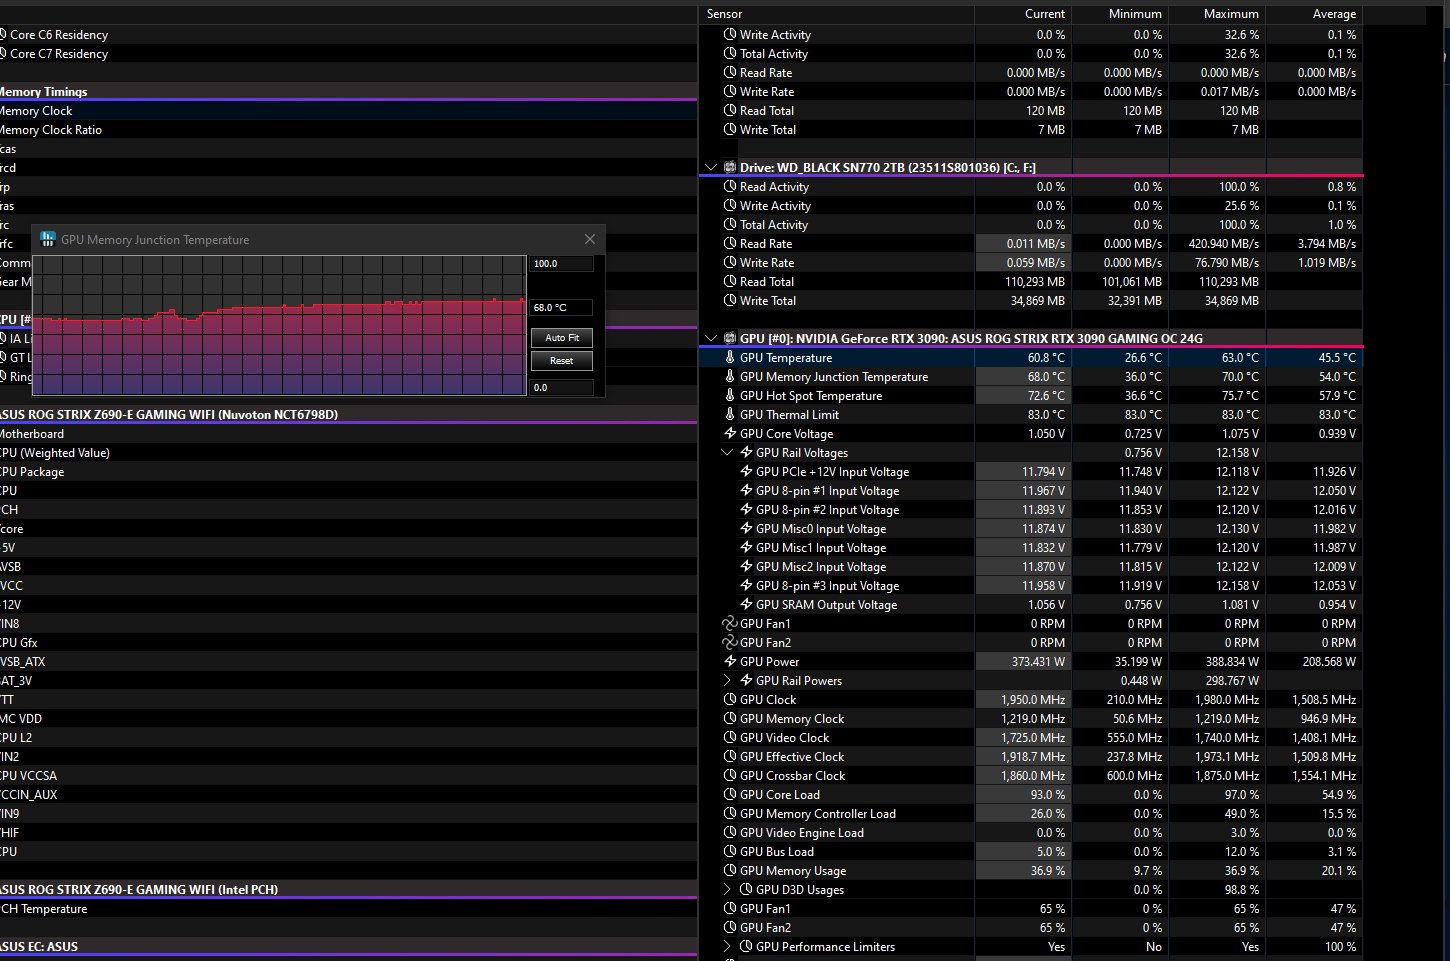This screenshot has height=961, width=1450.
Task: Collapse the WD_BLACK SN770 drive section
Action: 711,168
